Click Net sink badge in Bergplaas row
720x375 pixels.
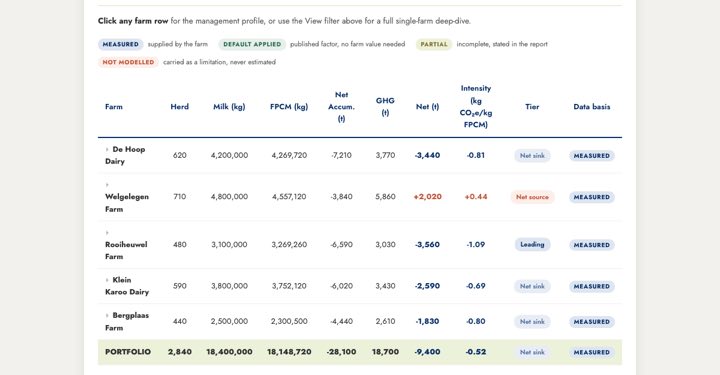(x=532, y=322)
